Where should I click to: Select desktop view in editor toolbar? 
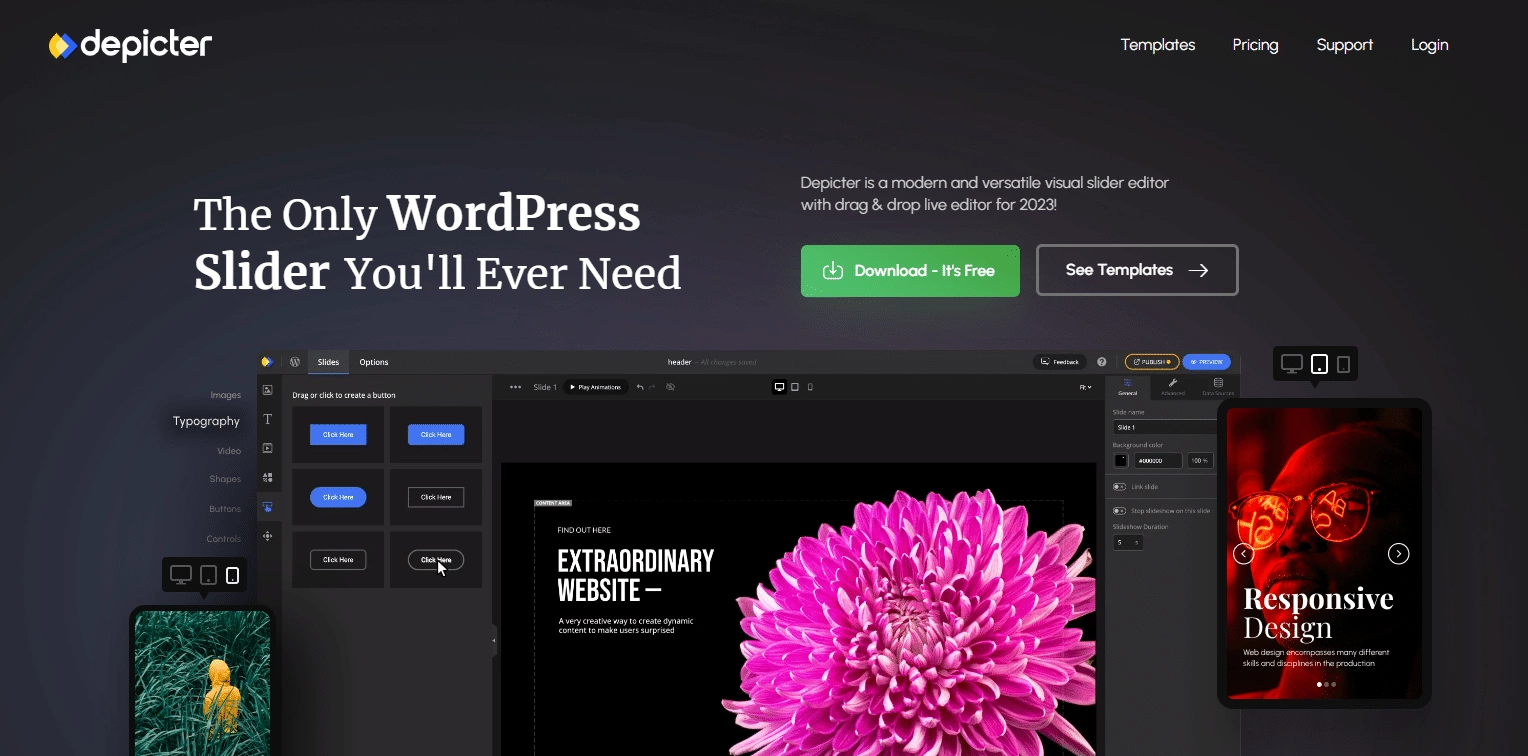[779, 387]
